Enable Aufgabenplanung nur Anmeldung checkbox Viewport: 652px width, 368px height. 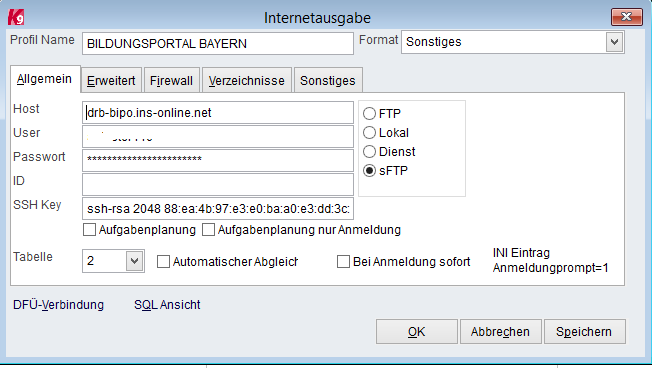pyautogui.click(x=208, y=230)
